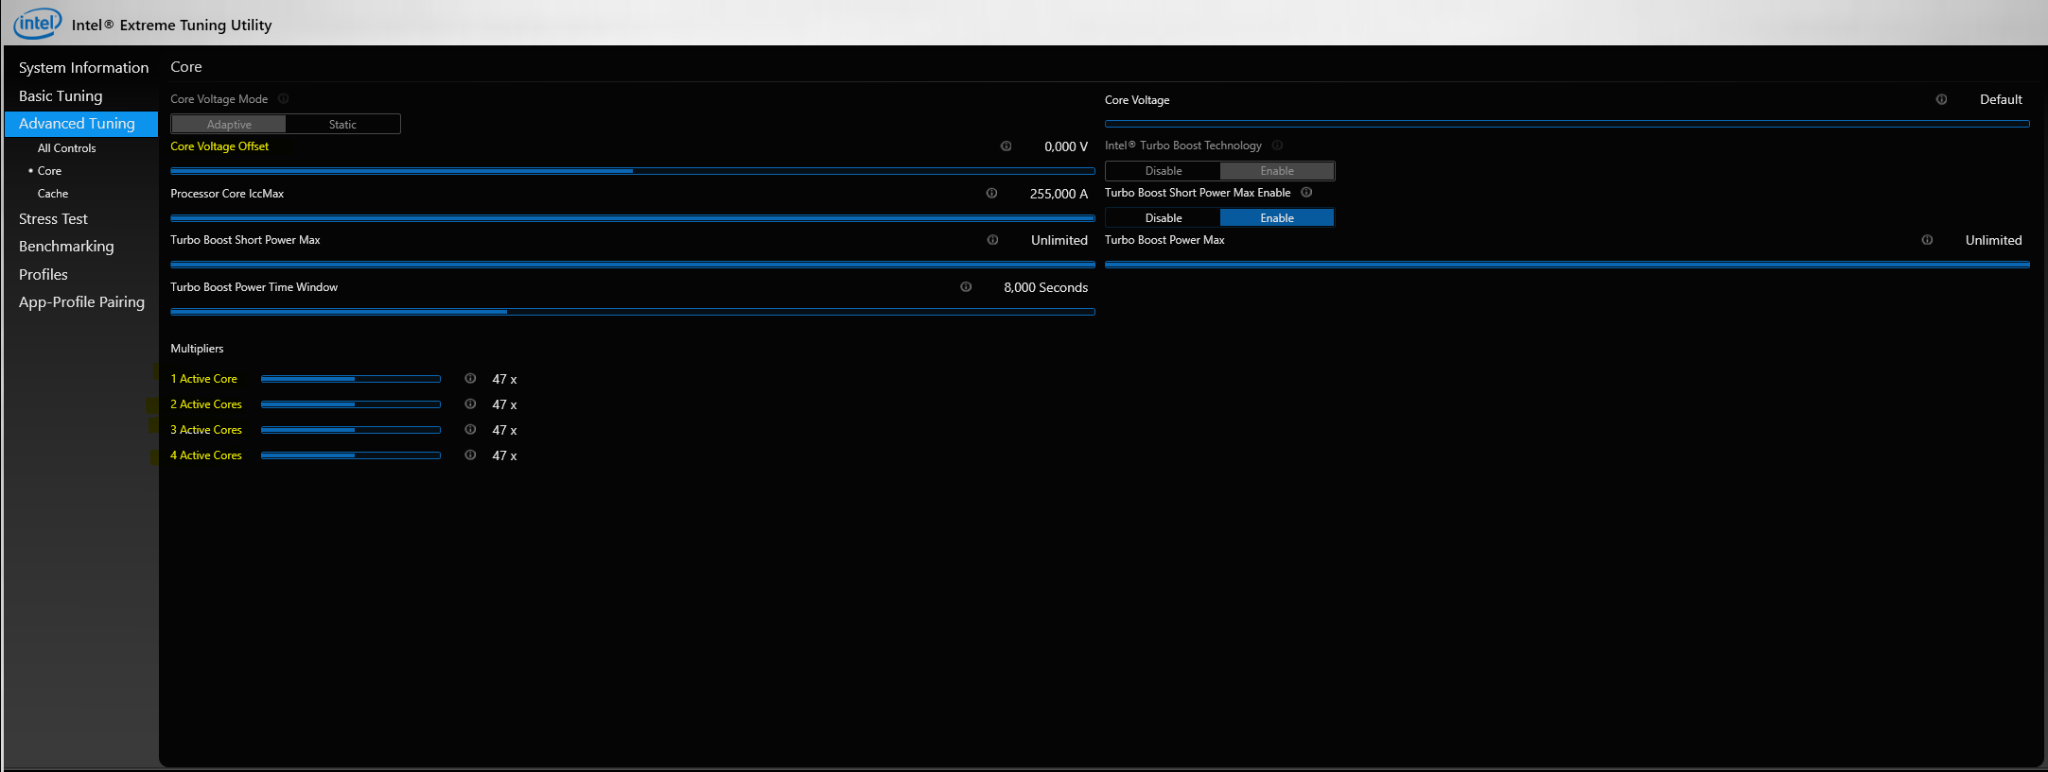Click the Core page heading
The height and width of the screenshot is (772, 2048).
click(x=186, y=67)
